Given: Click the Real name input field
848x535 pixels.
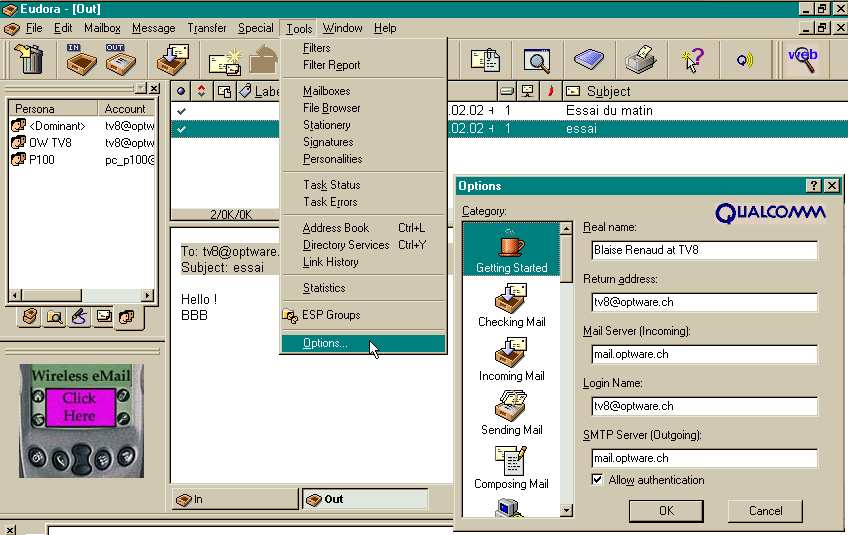Looking at the screenshot, I should (x=704, y=250).
